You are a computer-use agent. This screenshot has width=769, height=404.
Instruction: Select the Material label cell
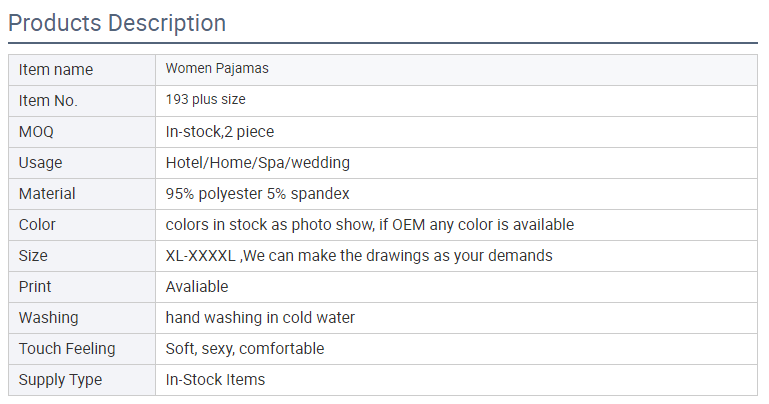[x=82, y=194]
